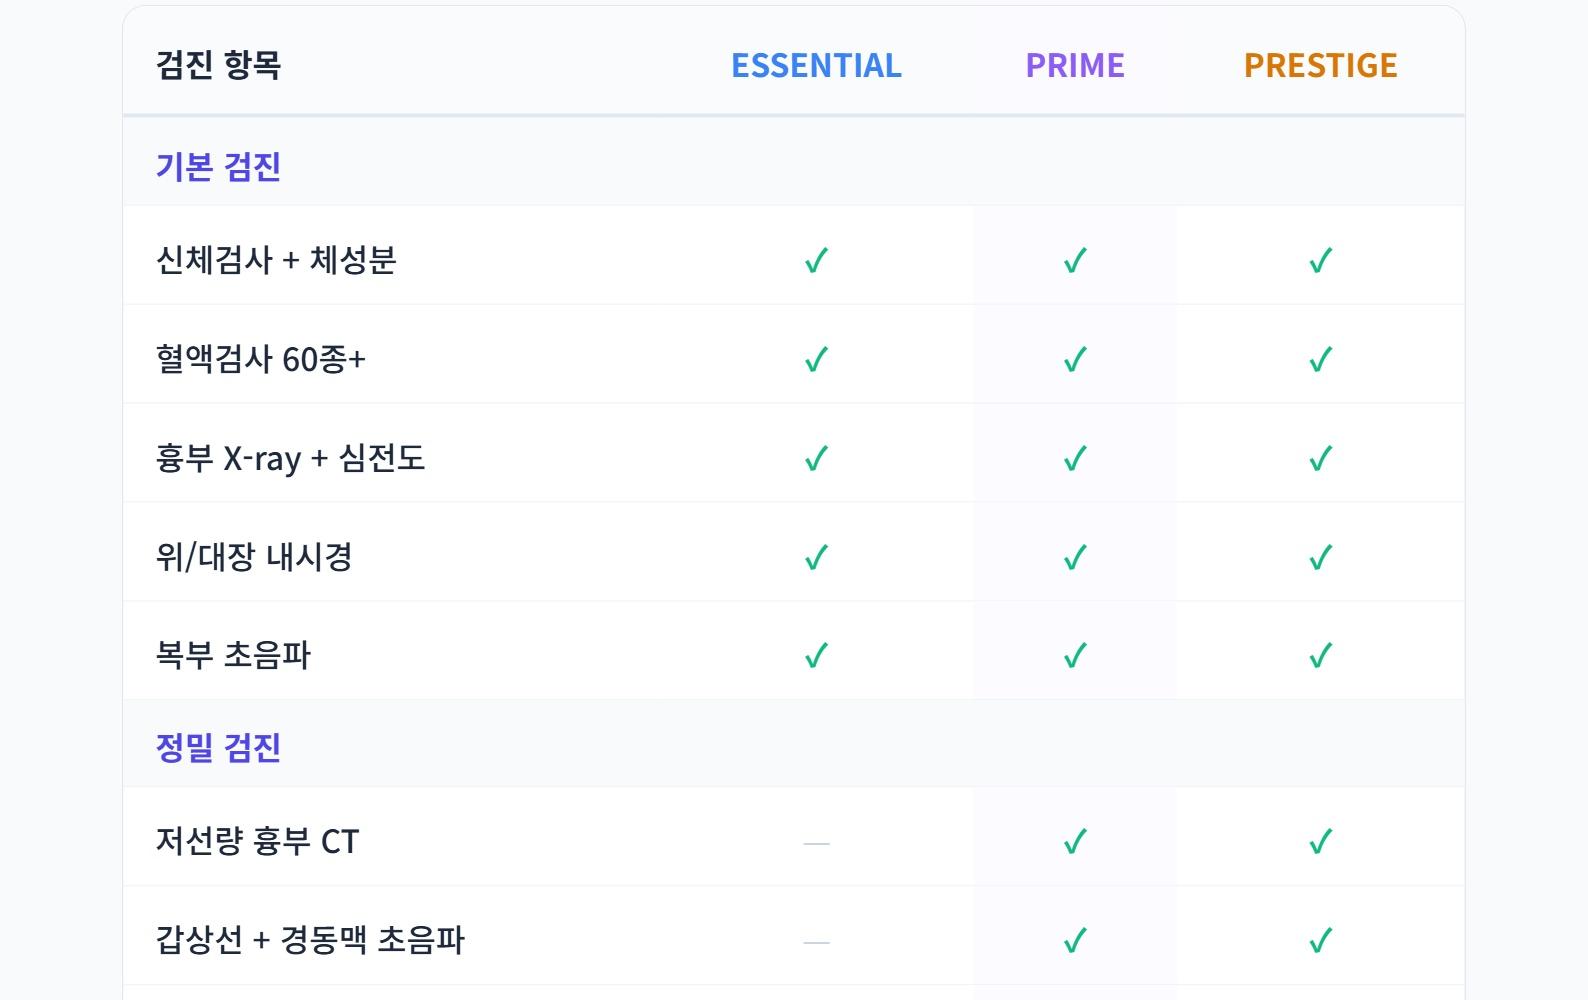Click PRIME checkmark for 혈액검사 60종+

click(x=1075, y=359)
